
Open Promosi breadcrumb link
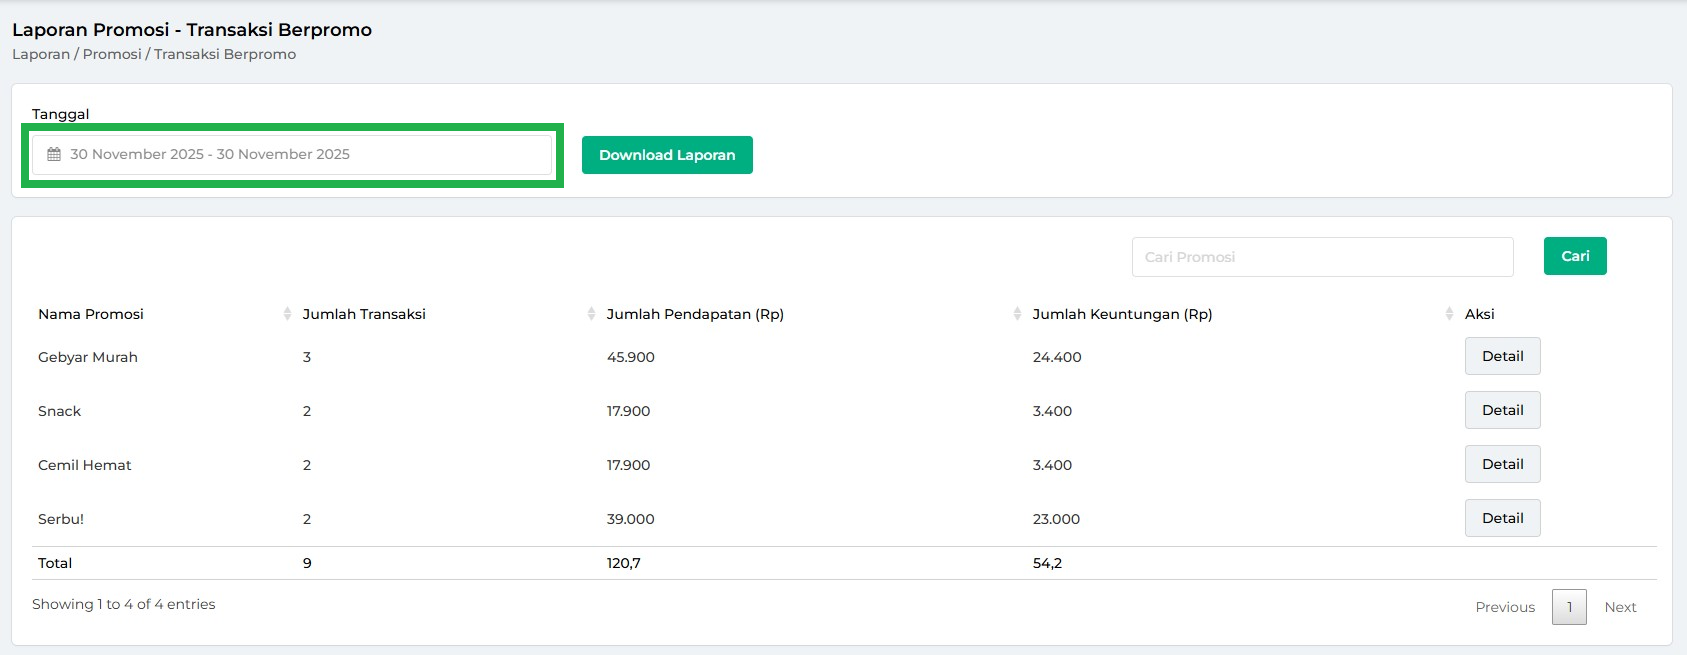tap(112, 54)
